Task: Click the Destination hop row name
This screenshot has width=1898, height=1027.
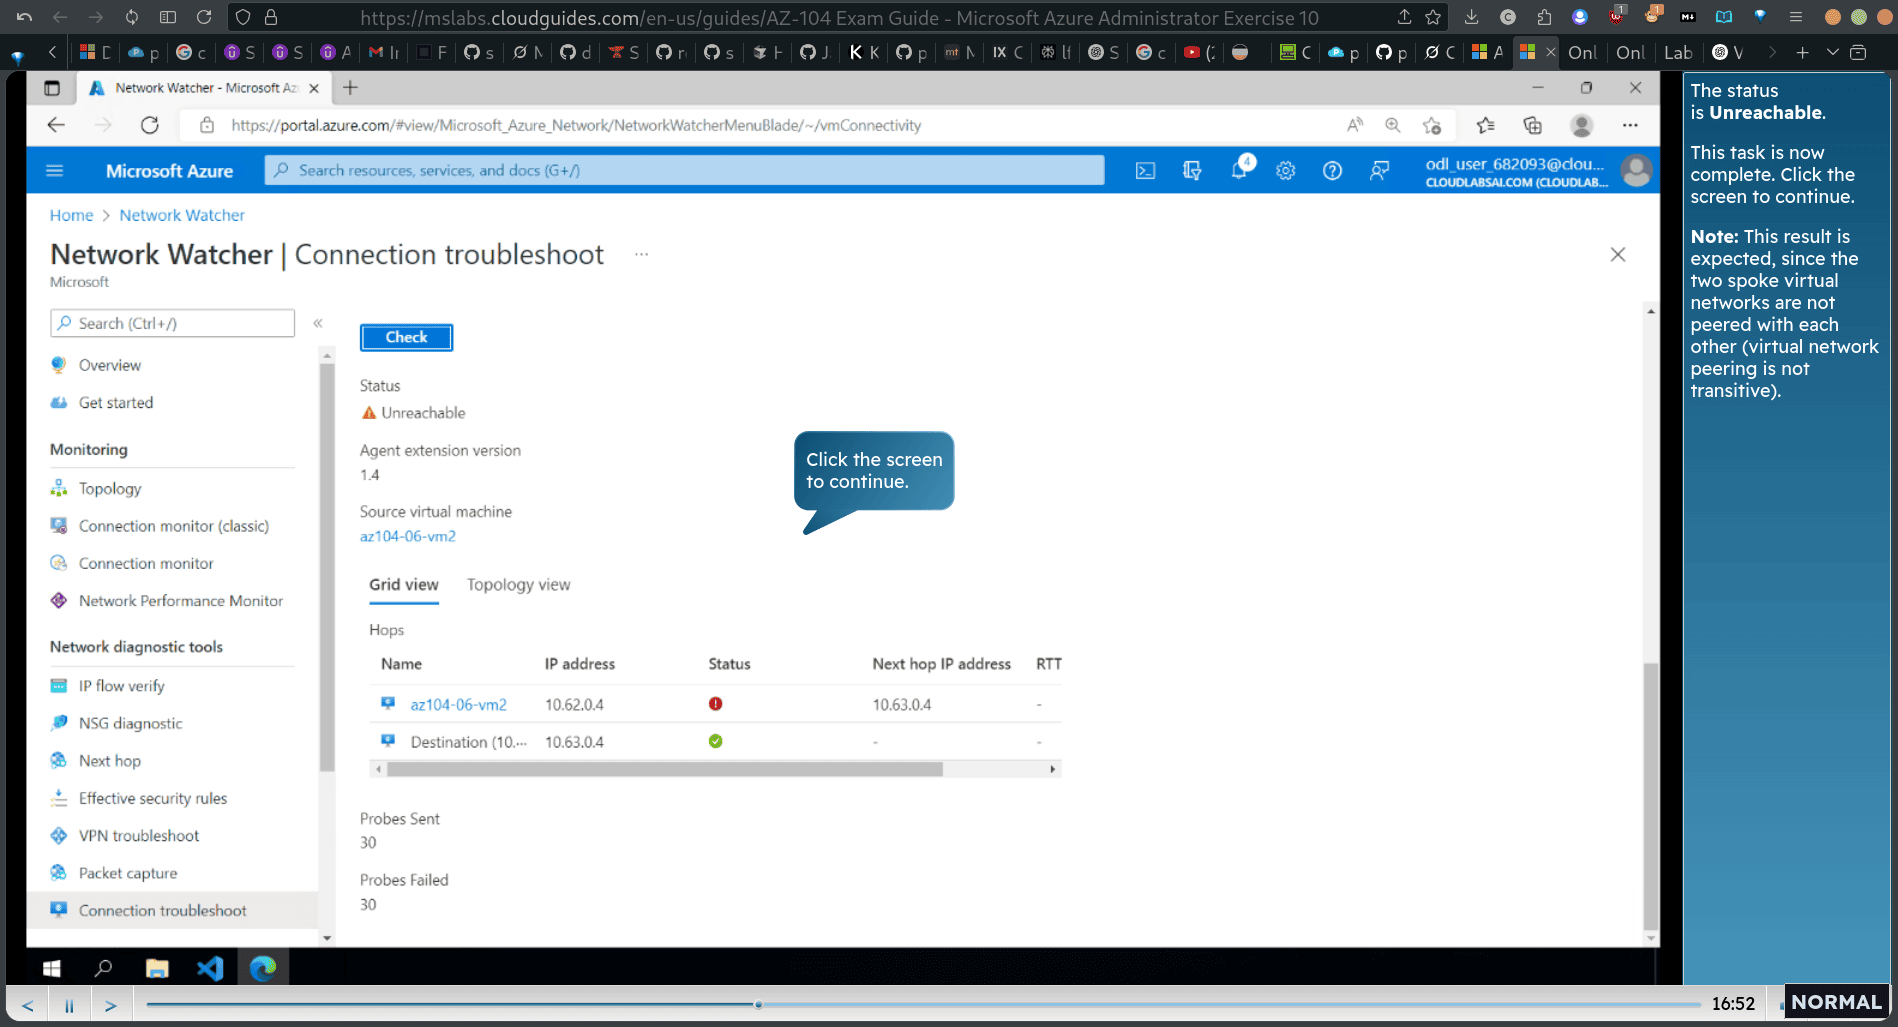Action: (468, 742)
